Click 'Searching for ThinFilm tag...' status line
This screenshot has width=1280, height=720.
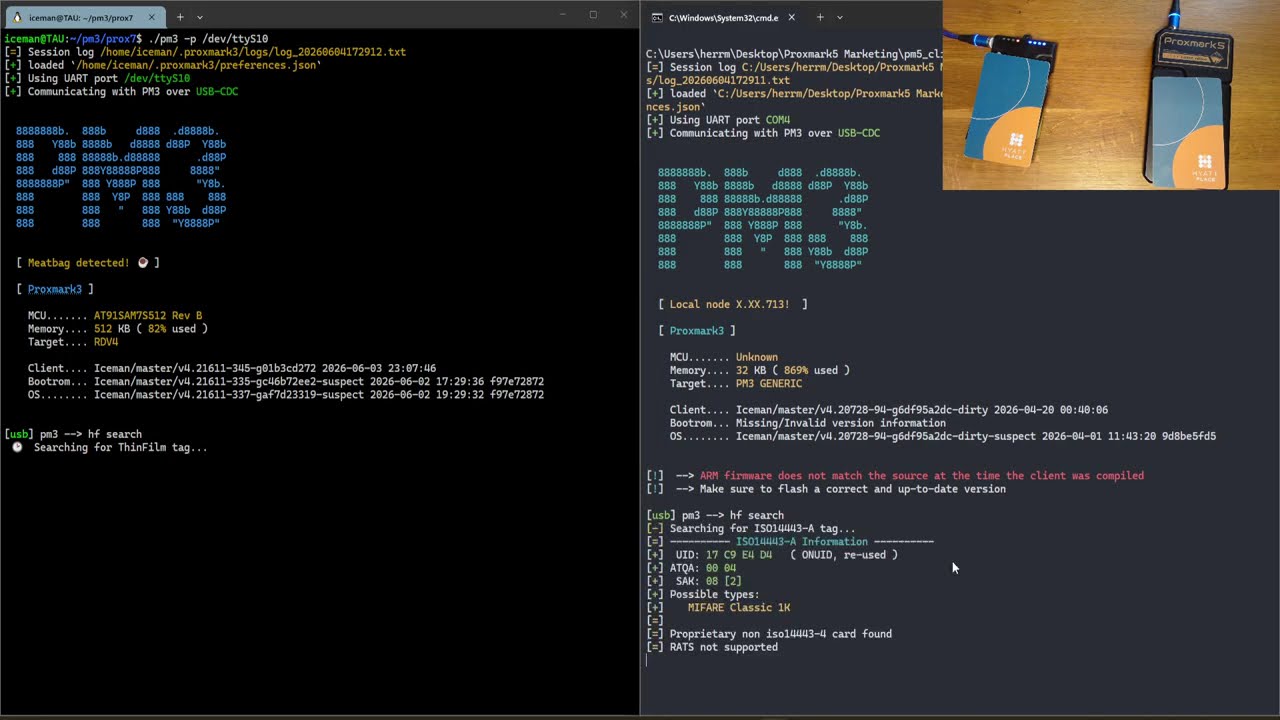coord(120,447)
